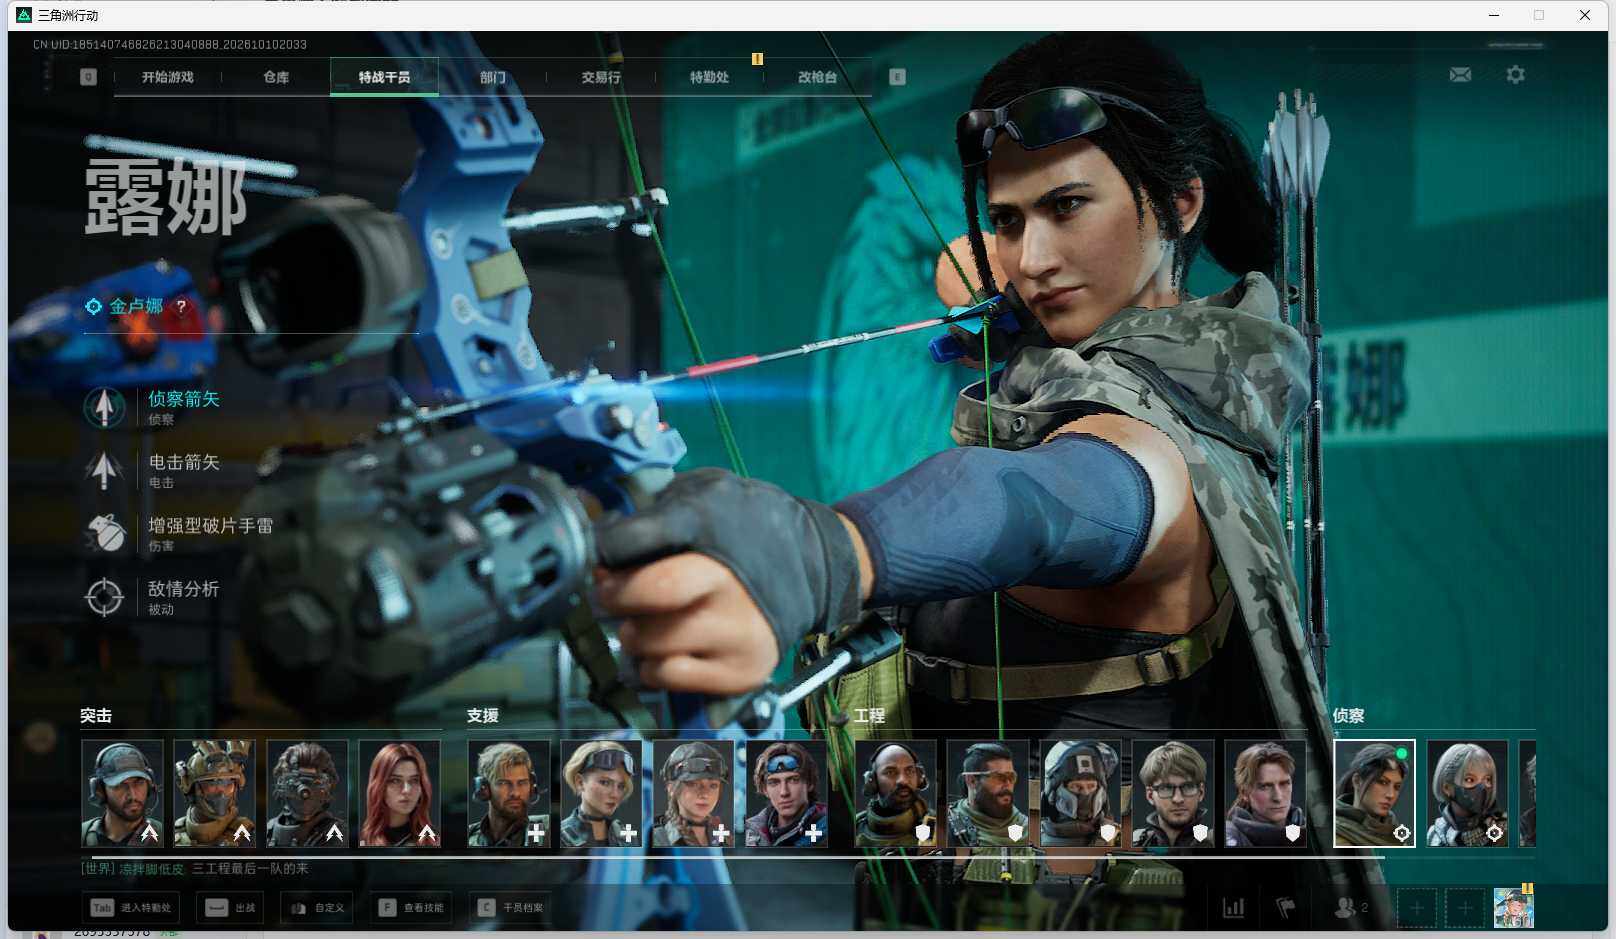Open the mail inbox envelope icon
Viewport: 1616px width, 939px height.
1460,75
